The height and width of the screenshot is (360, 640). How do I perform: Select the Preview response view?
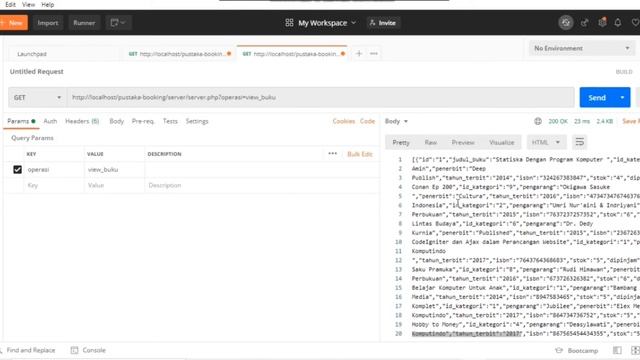[463, 142]
